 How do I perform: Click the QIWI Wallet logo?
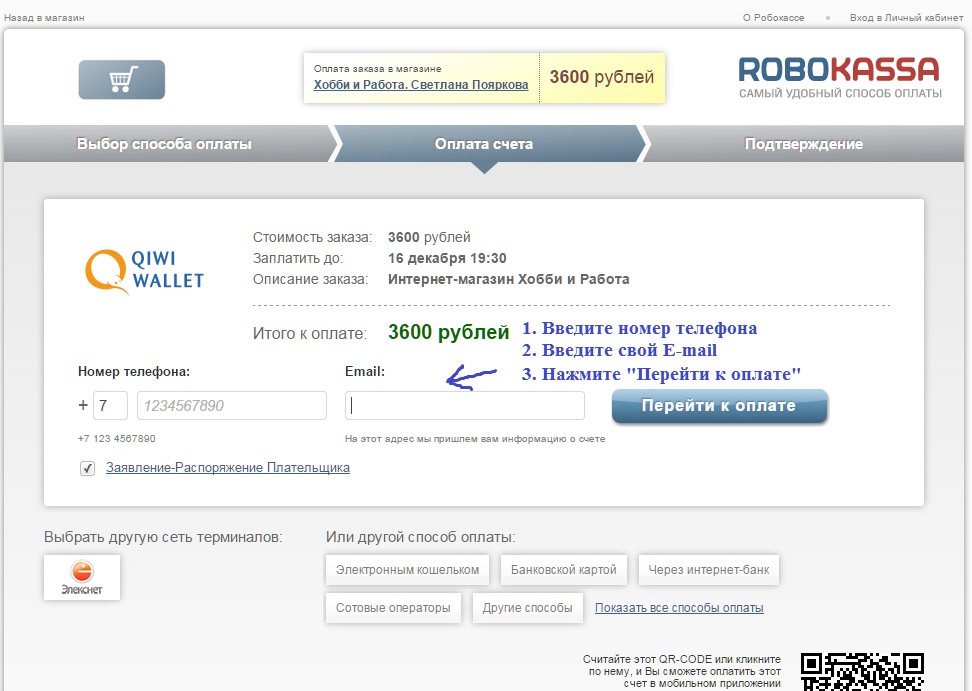click(144, 271)
